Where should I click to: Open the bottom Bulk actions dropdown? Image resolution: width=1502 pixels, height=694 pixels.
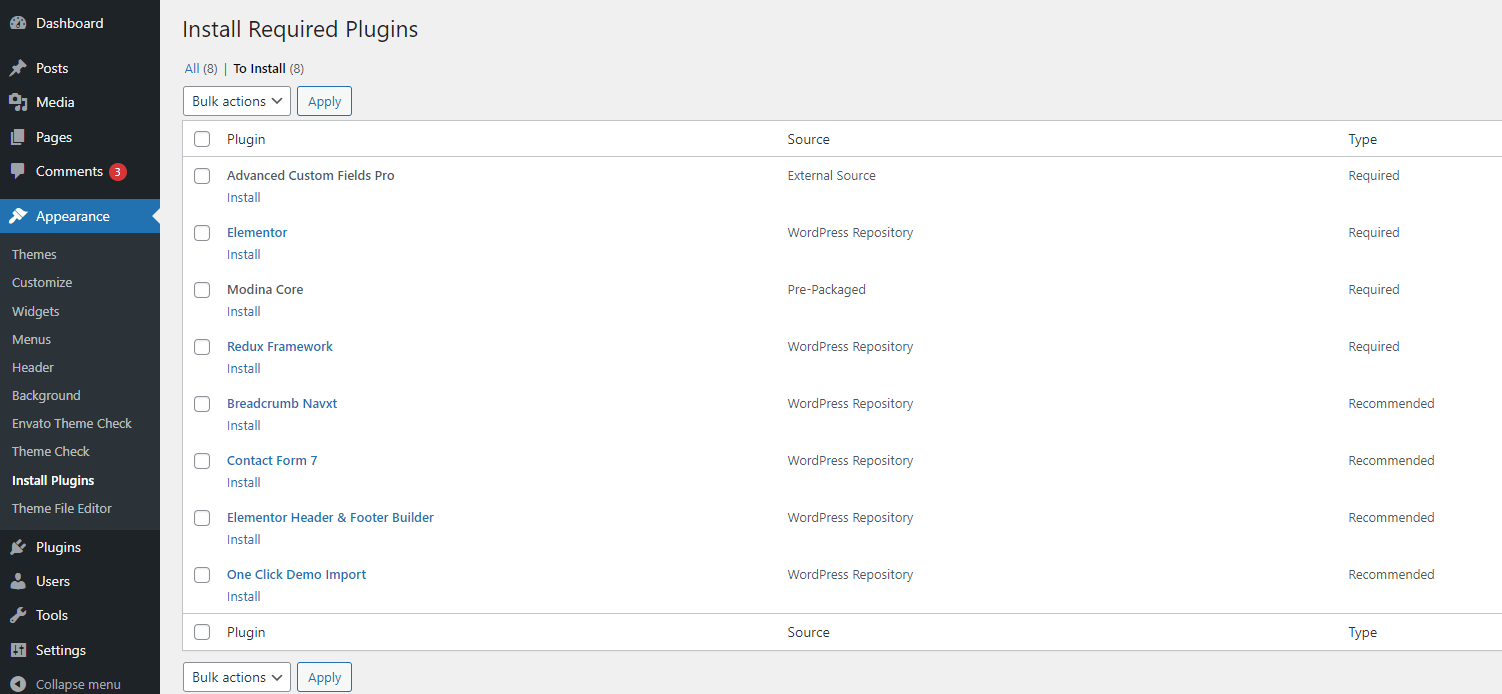(x=236, y=677)
